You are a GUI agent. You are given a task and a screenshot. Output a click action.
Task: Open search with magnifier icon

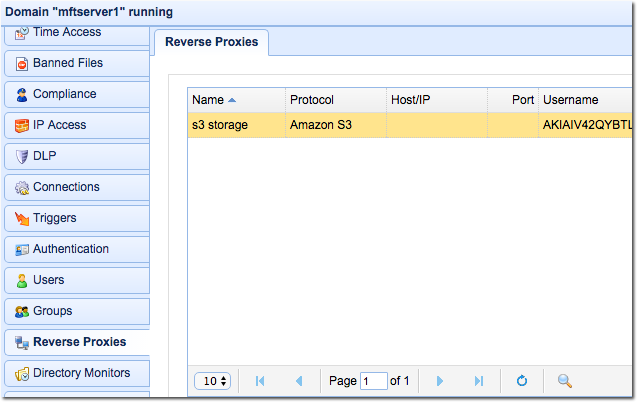pyautogui.click(x=565, y=381)
